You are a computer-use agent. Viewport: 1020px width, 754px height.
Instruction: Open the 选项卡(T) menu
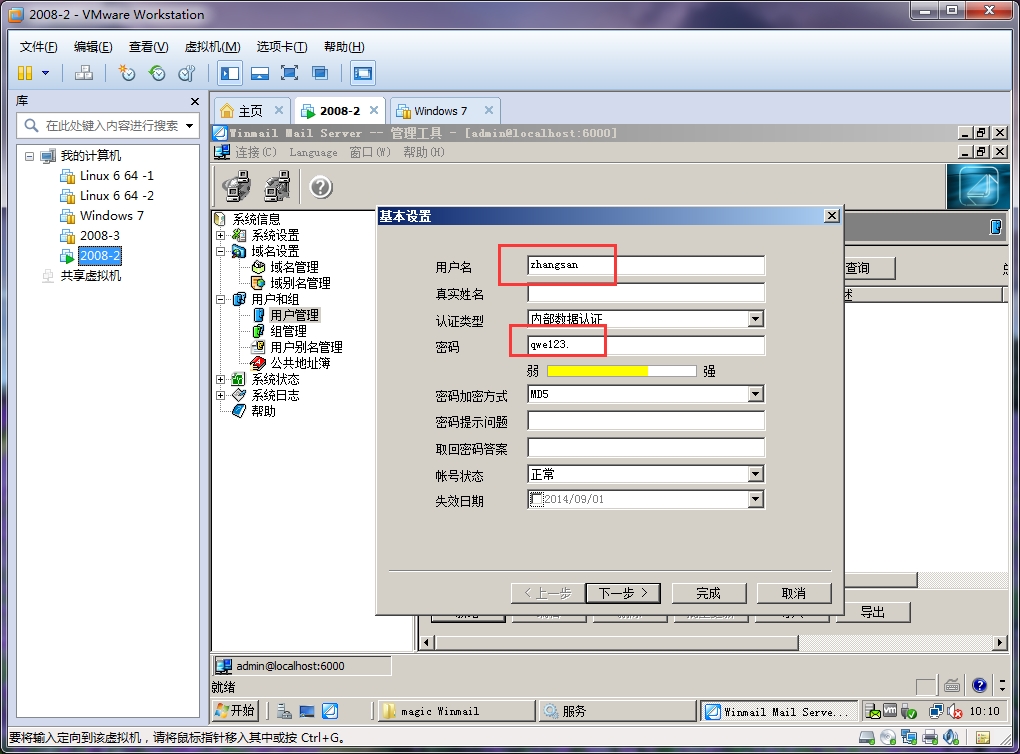click(x=282, y=47)
